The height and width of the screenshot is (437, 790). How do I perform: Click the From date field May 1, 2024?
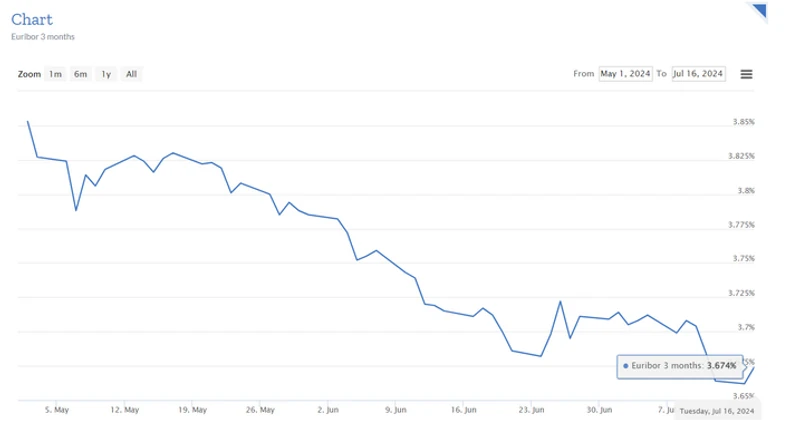coord(626,74)
